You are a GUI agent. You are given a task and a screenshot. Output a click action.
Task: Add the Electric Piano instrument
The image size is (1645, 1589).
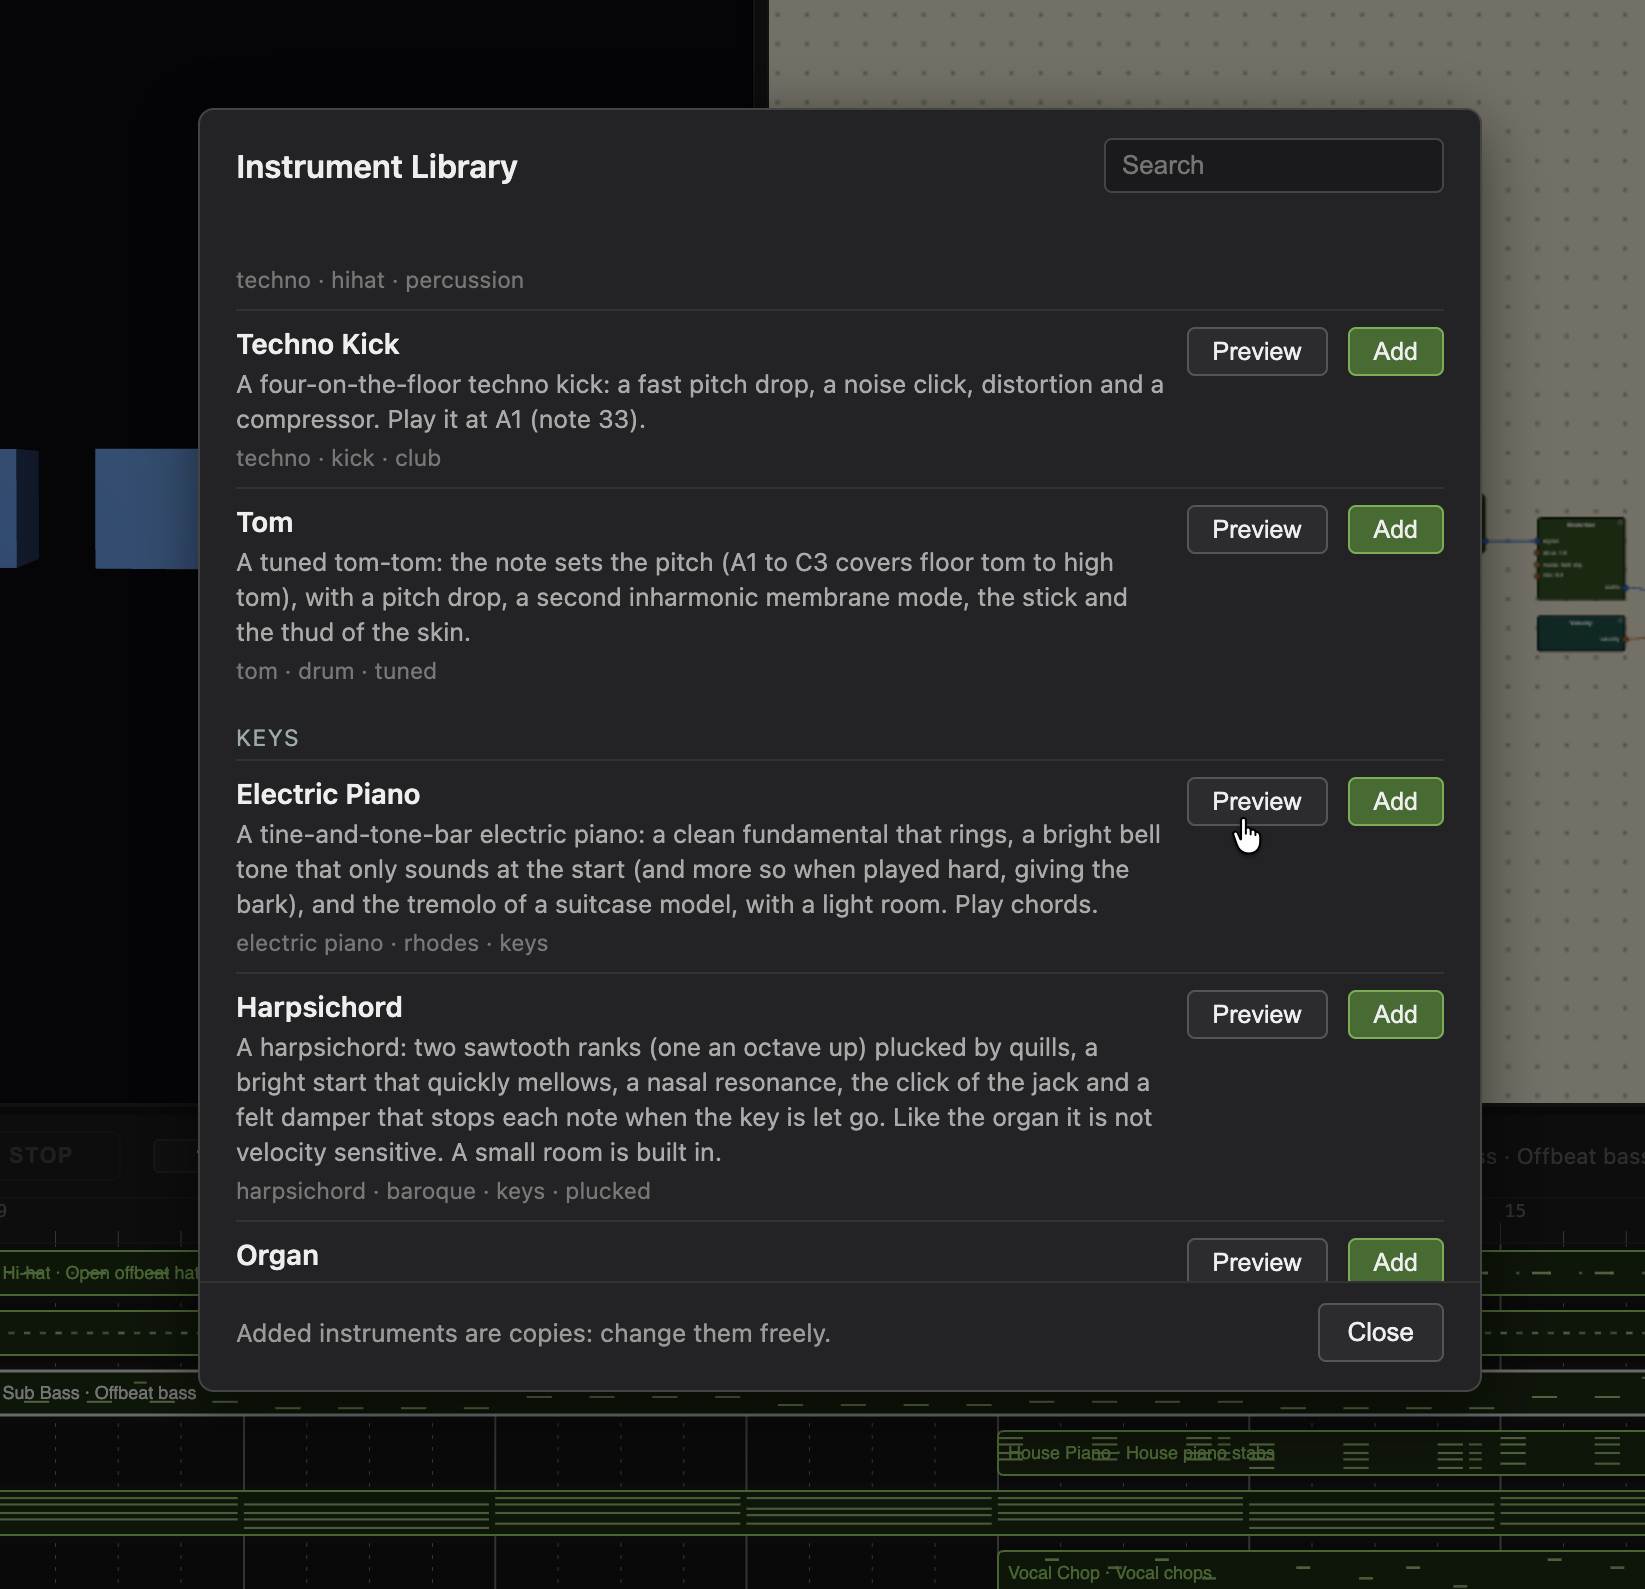click(x=1395, y=801)
